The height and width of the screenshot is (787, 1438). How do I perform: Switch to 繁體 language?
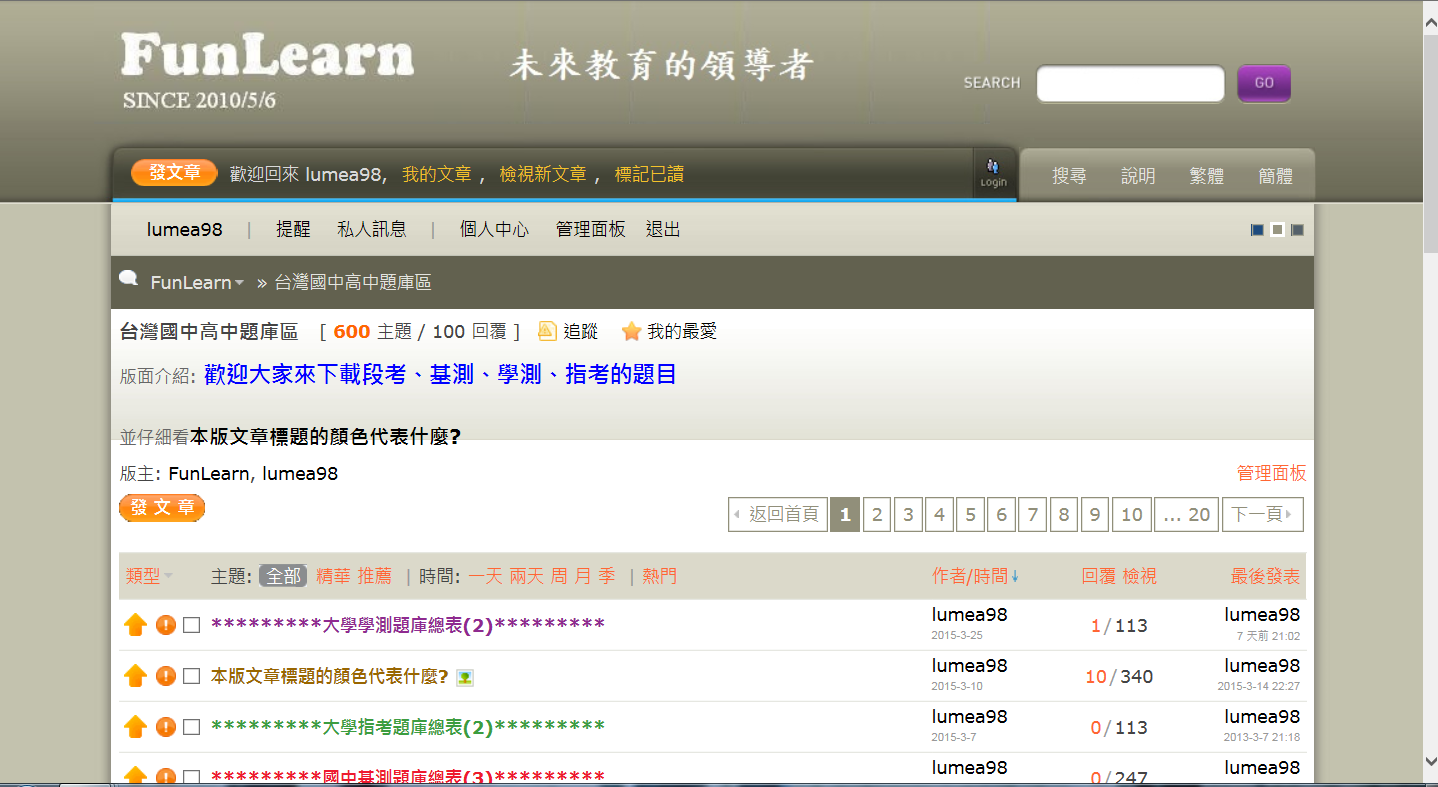pos(1207,176)
